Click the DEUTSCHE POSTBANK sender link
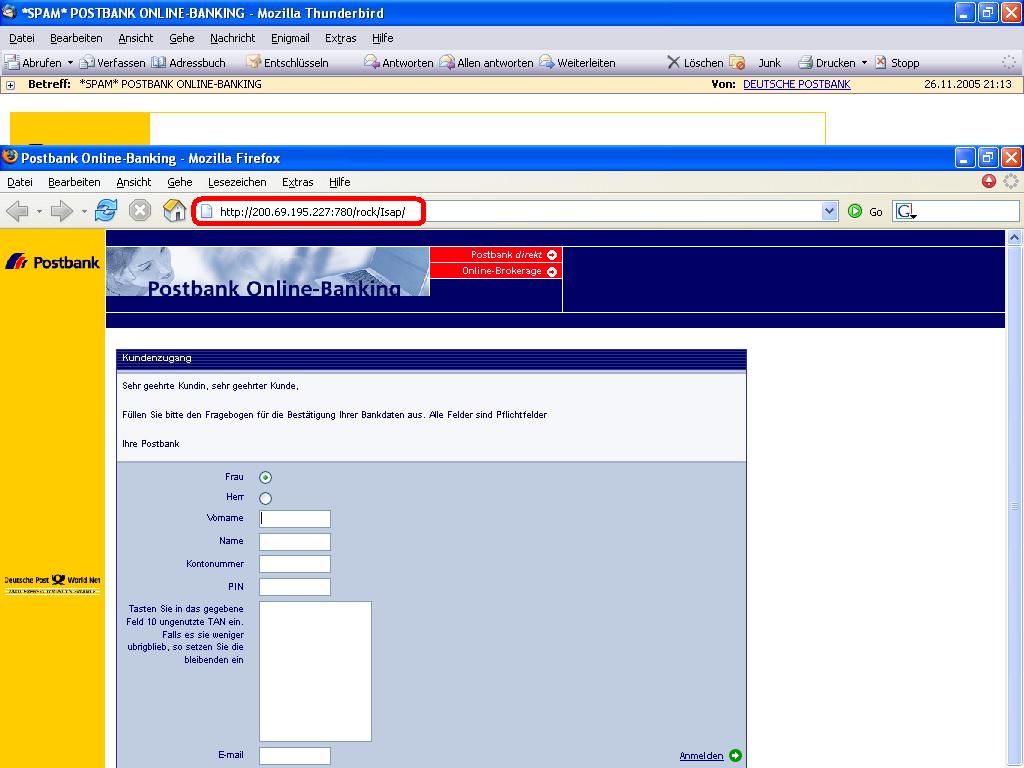Screen dimensions: 1024x768 click(x=797, y=84)
